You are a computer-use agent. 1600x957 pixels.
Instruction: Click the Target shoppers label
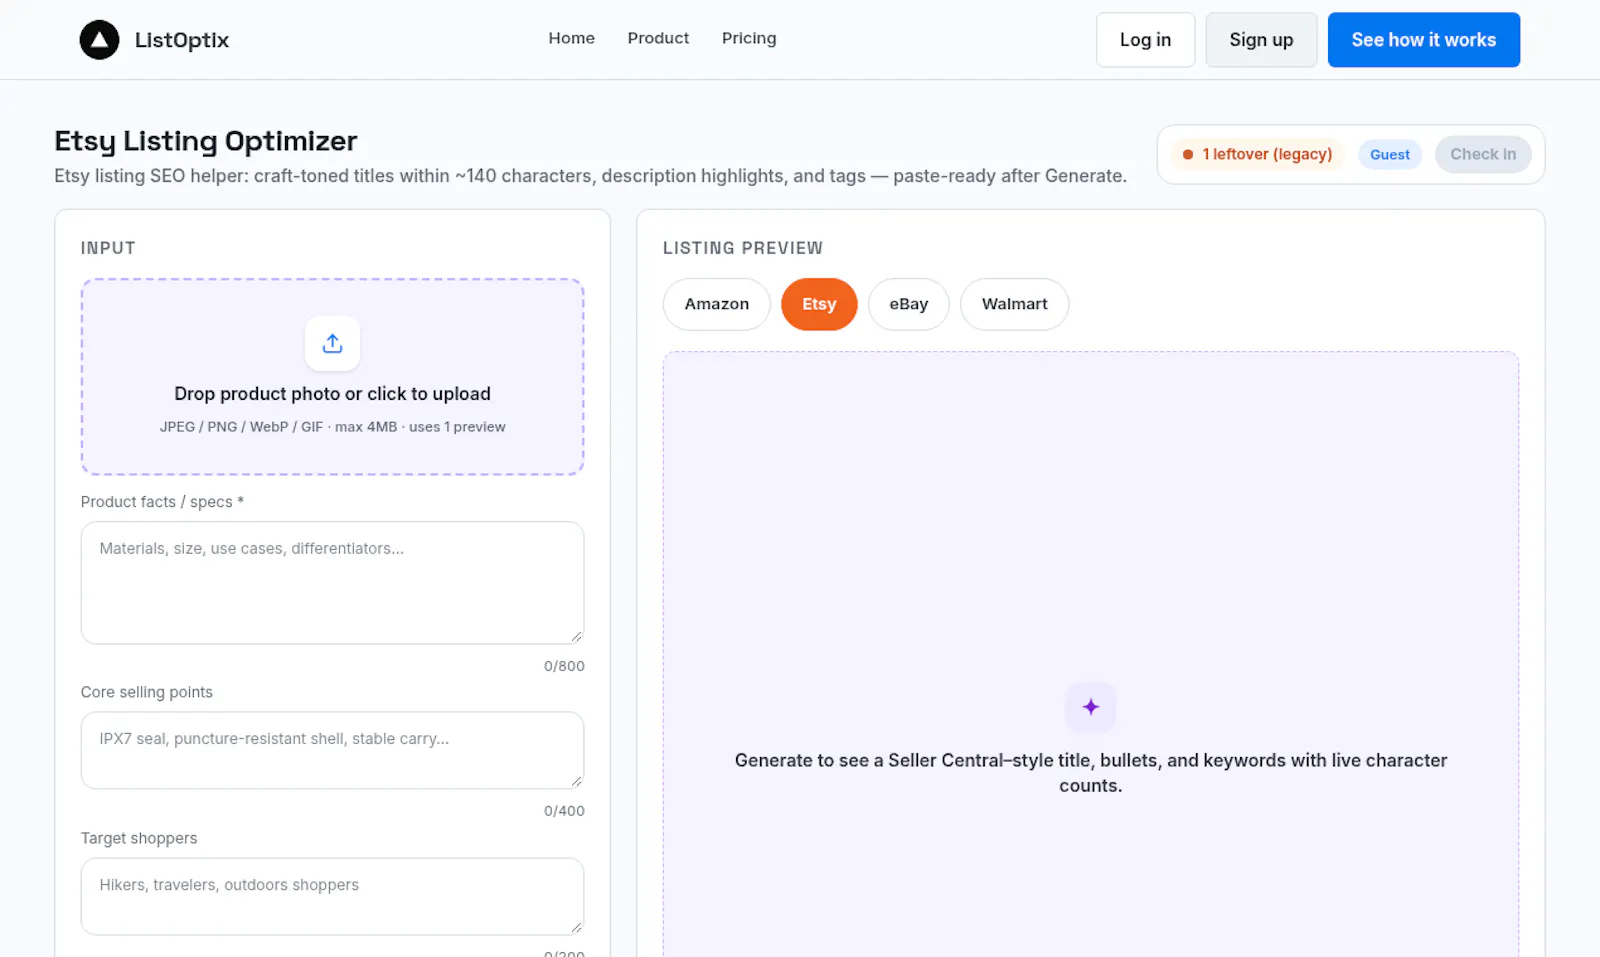tap(139, 838)
